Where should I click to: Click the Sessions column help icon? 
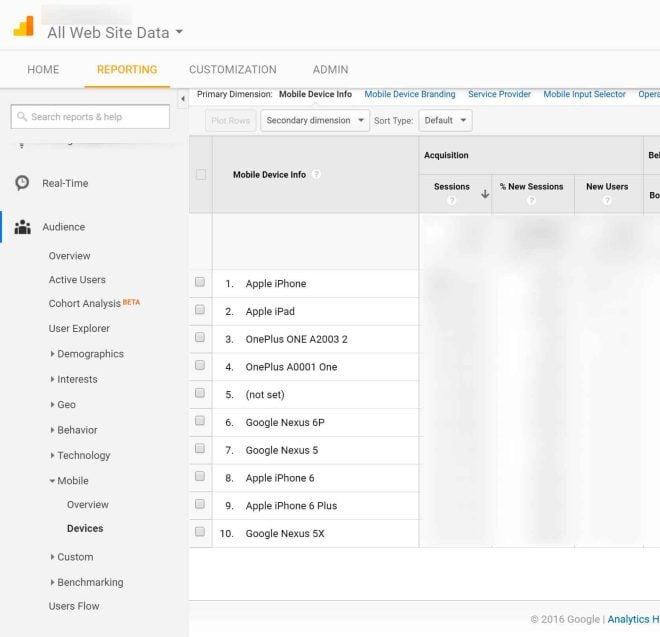click(451, 200)
